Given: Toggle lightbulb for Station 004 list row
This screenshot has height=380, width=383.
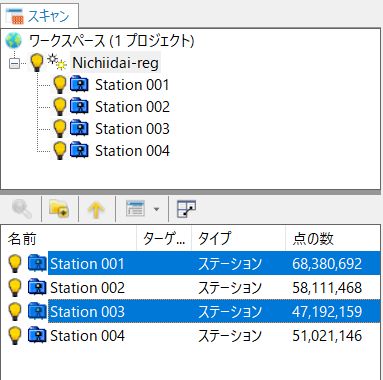Looking at the screenshot, I should pyautogui.click(x=15, y=336).
